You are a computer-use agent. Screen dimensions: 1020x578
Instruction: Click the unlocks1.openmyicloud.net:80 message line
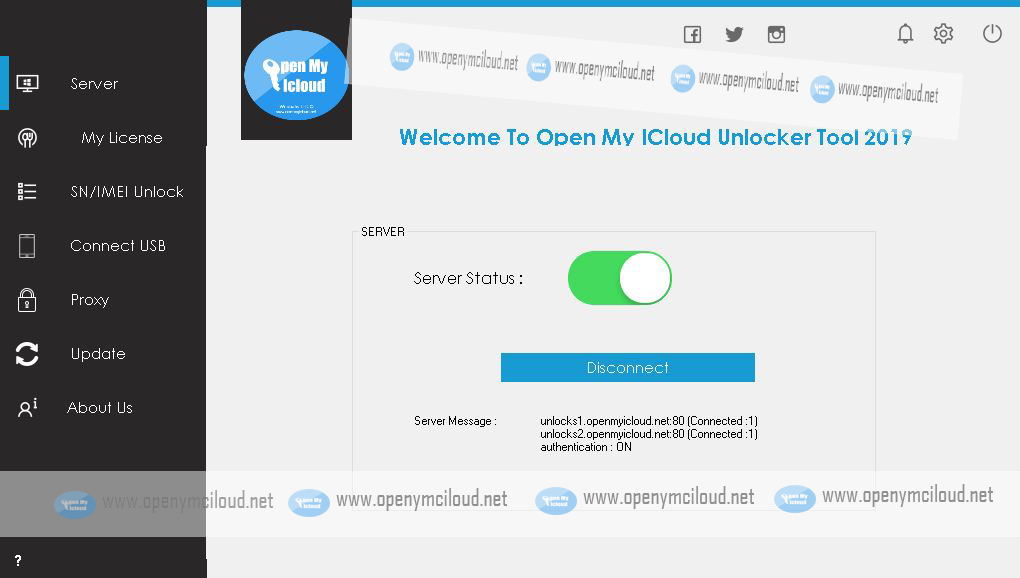coord(649,421)
